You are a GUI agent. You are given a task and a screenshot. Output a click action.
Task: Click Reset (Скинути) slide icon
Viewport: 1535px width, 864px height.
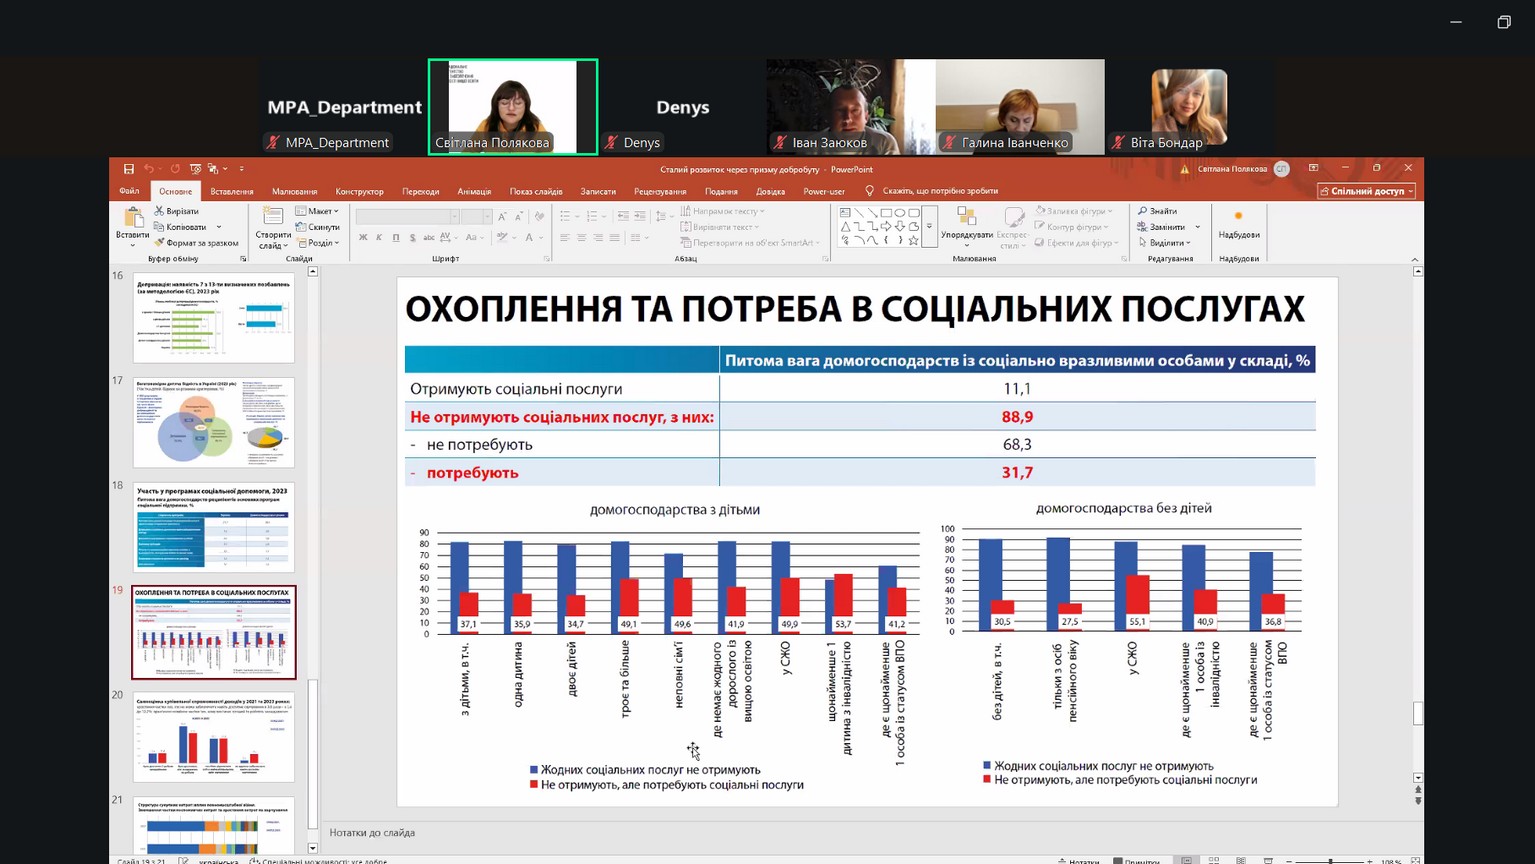pyautogui.click(x=301, y=227)
